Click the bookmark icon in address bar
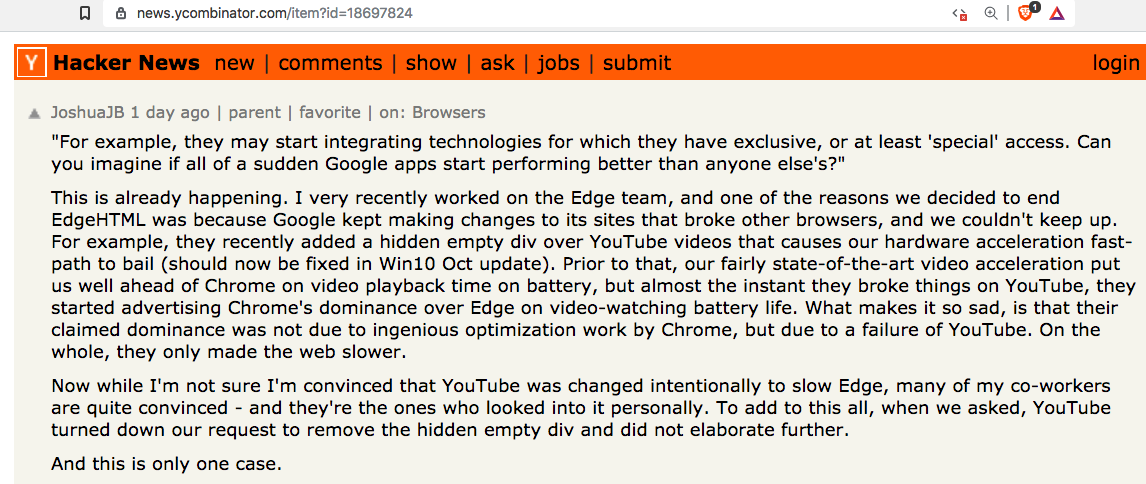The width and height of the screenshot is (1146, 484). pos(85,13)
